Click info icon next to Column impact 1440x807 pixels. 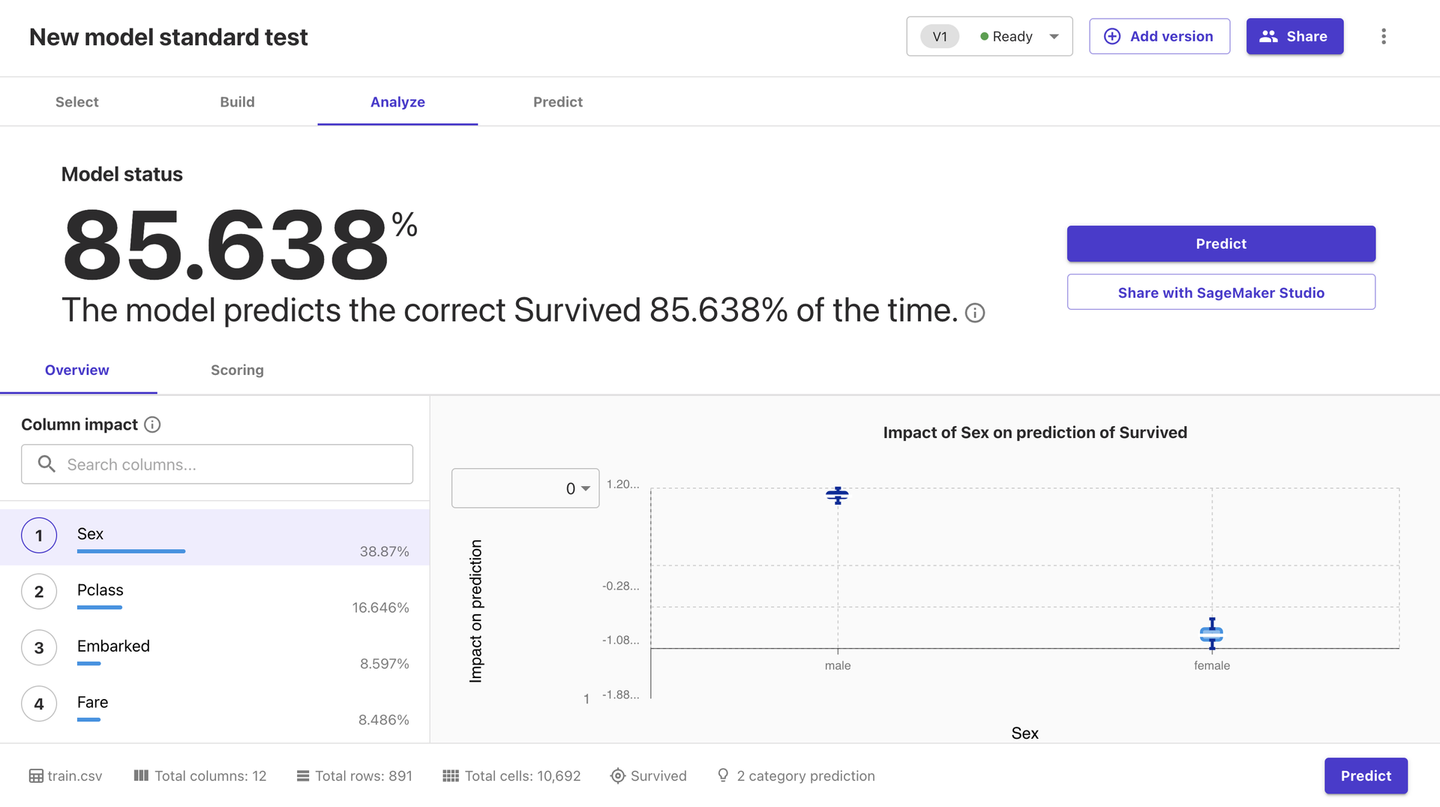[152, 425]
